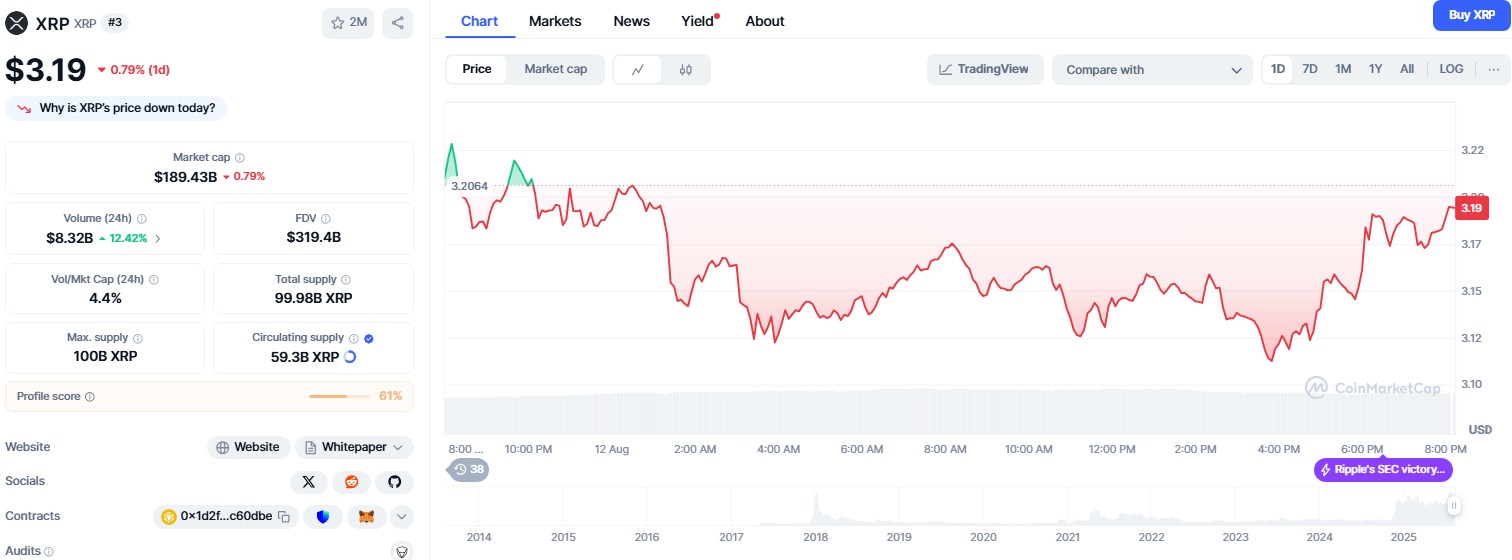Copy the 0x1d2f...c60dbe contract address

click(284, 517)
